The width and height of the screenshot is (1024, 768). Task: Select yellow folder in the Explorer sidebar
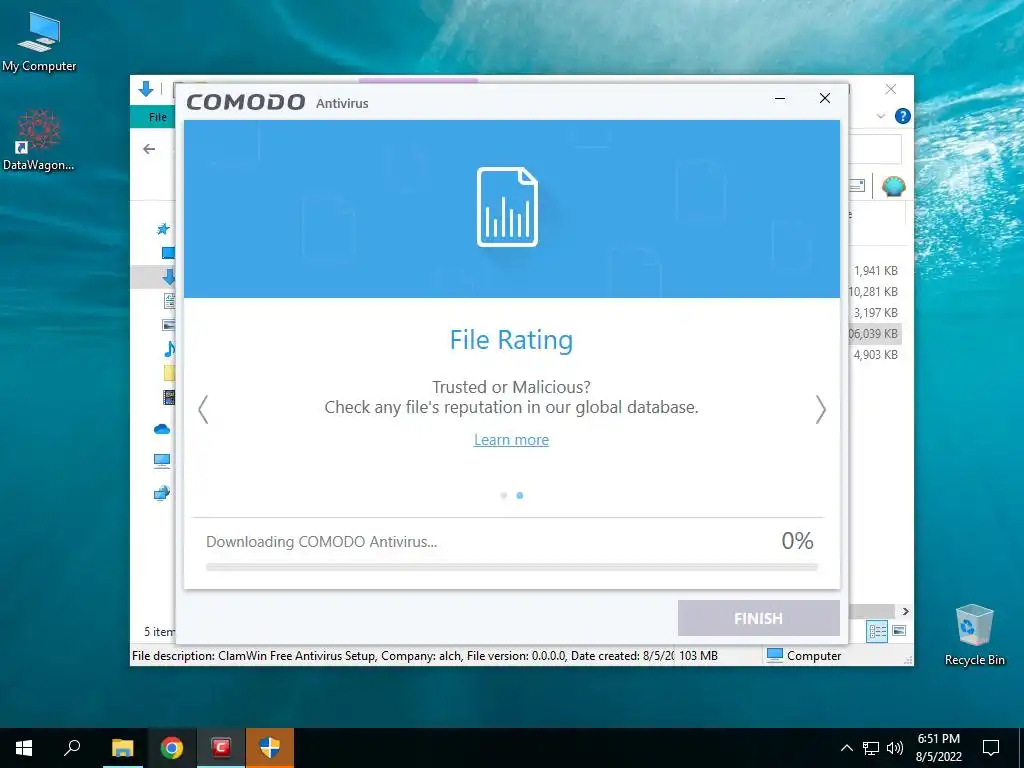pyautogui.click(x=169, y=373)
